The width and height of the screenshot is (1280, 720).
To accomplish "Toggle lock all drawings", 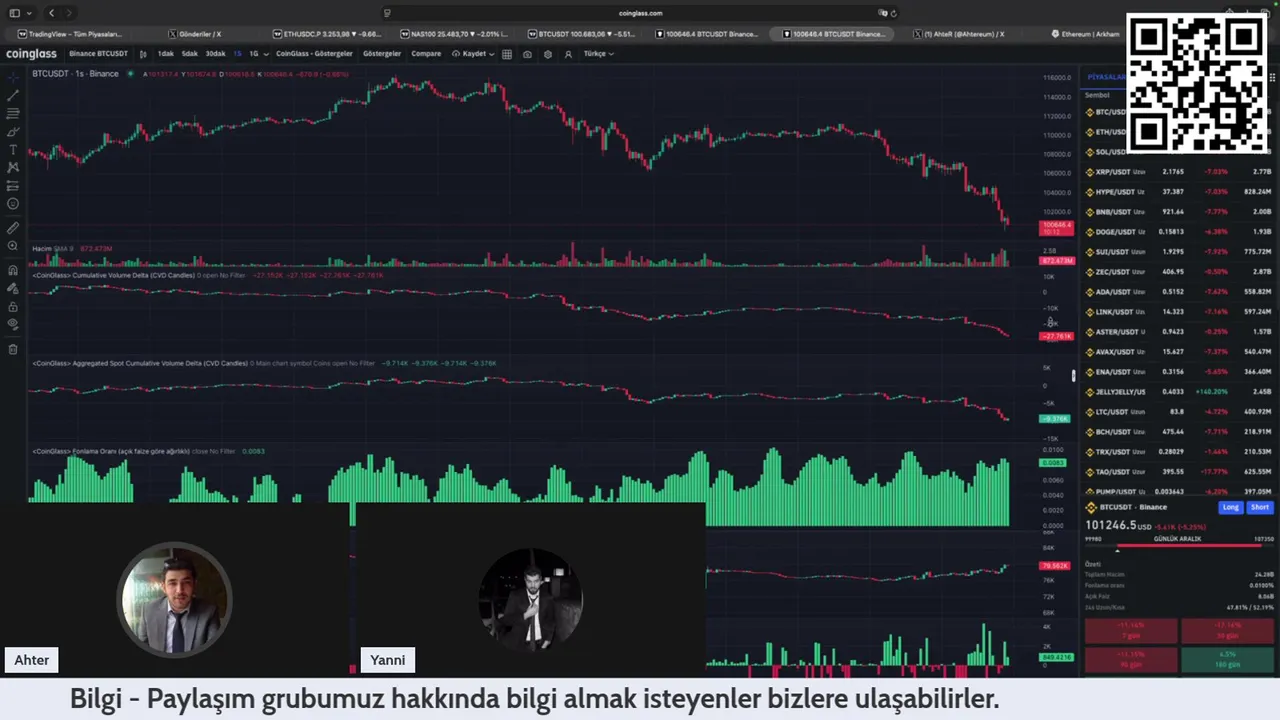I will click(x=13, y=306).
